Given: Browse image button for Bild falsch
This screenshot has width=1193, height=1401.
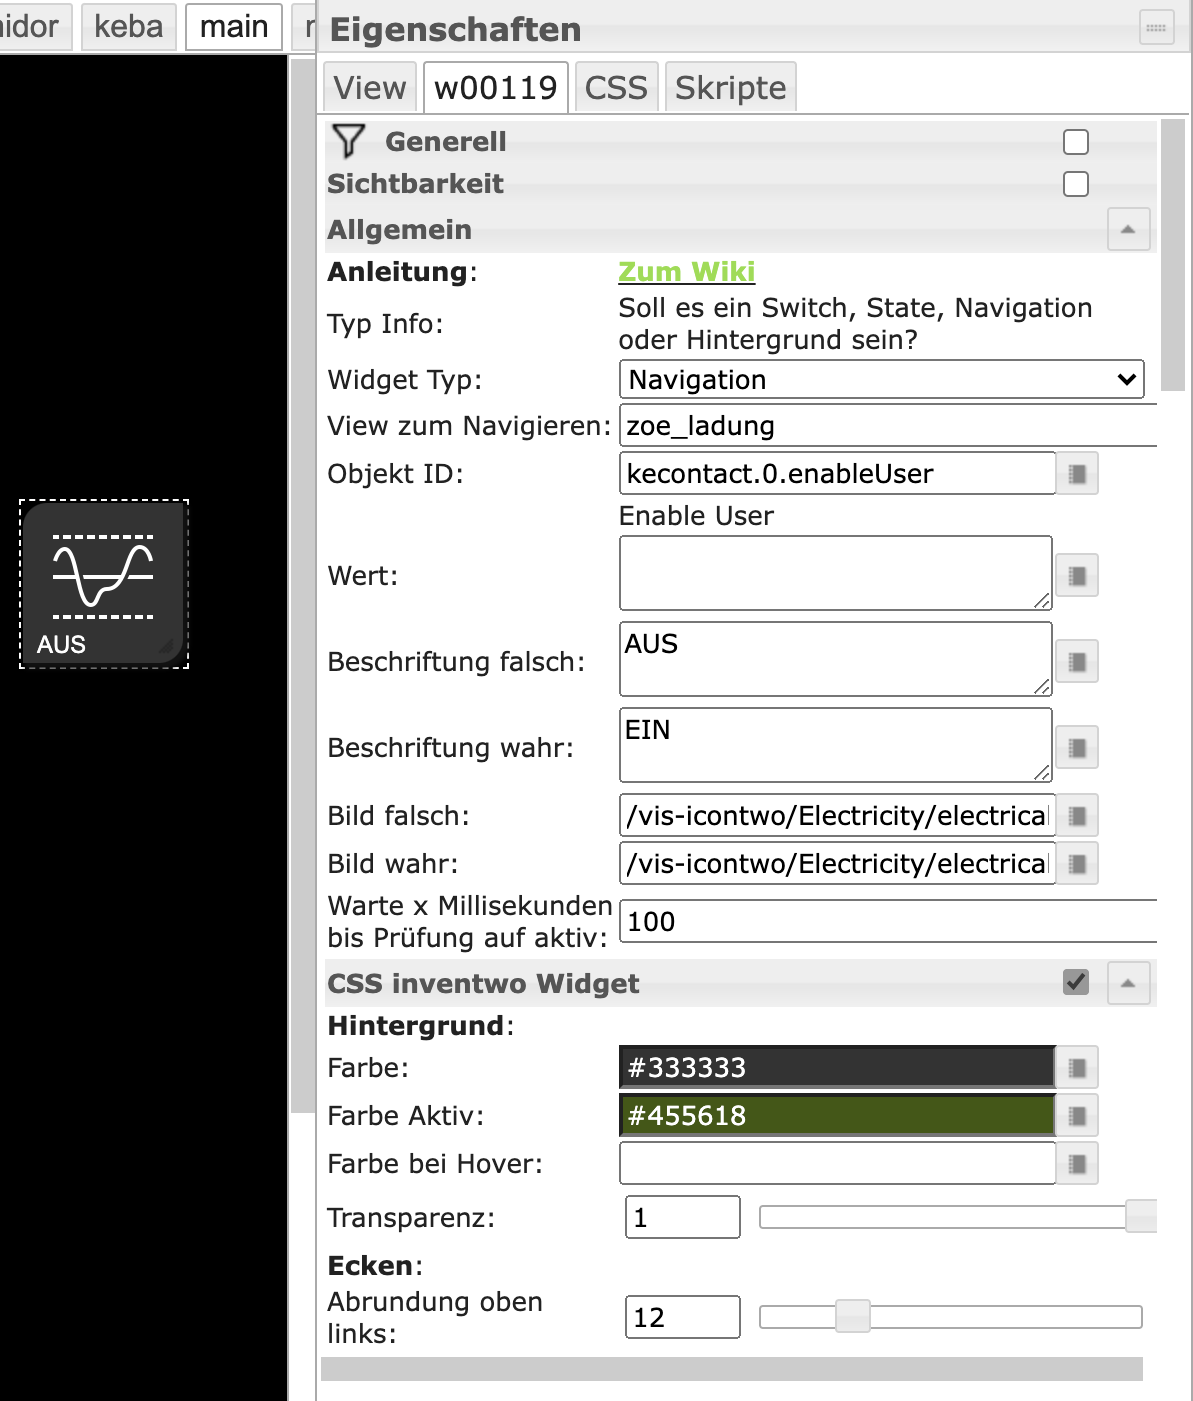Looking at the screenshot, I should point(1077,816).
